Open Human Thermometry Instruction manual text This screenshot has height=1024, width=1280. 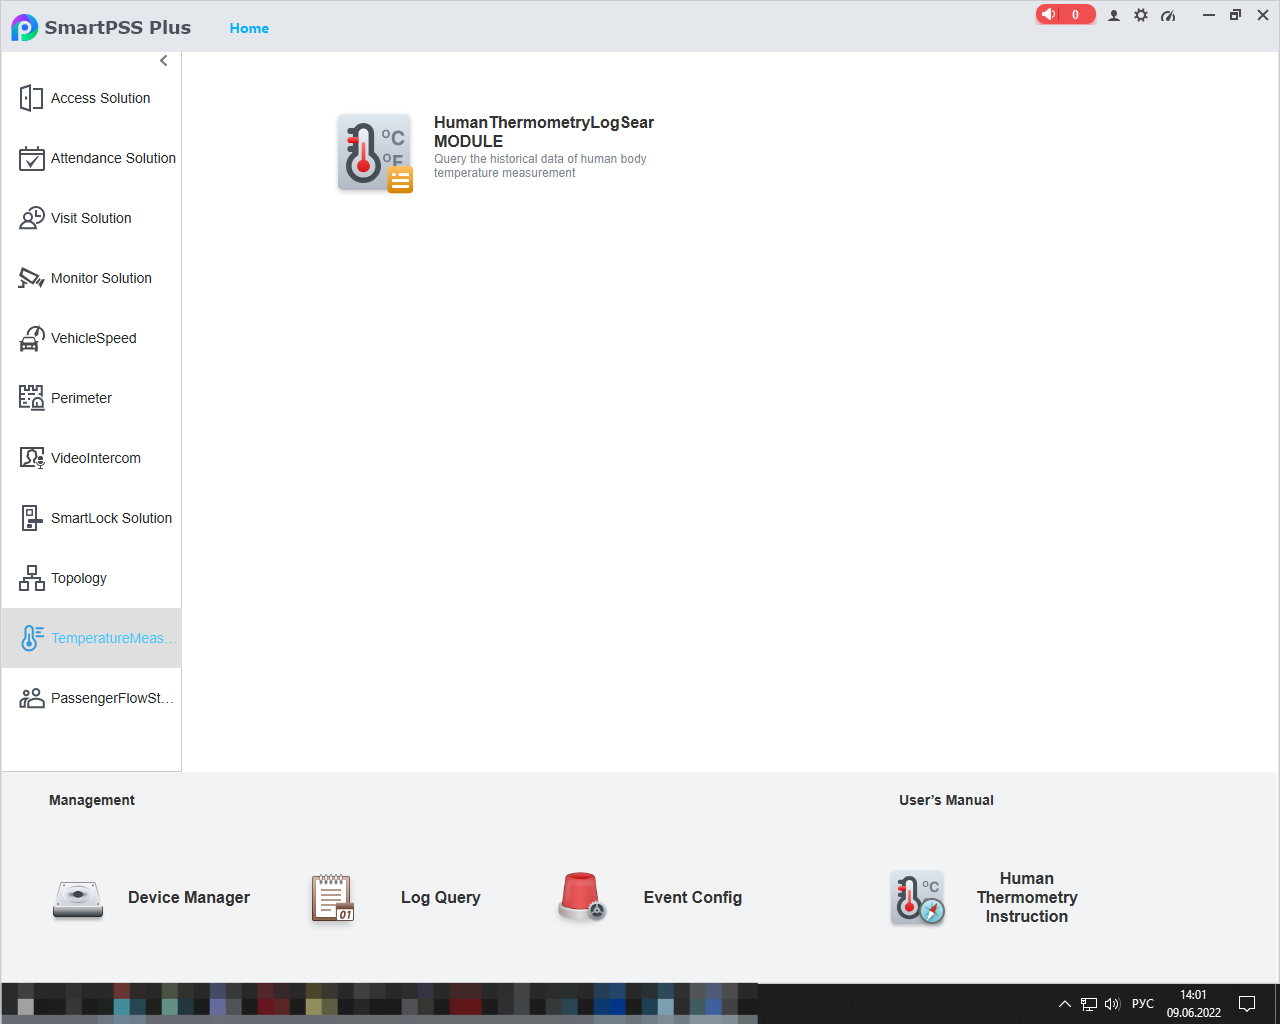(x=1027, y=897)
